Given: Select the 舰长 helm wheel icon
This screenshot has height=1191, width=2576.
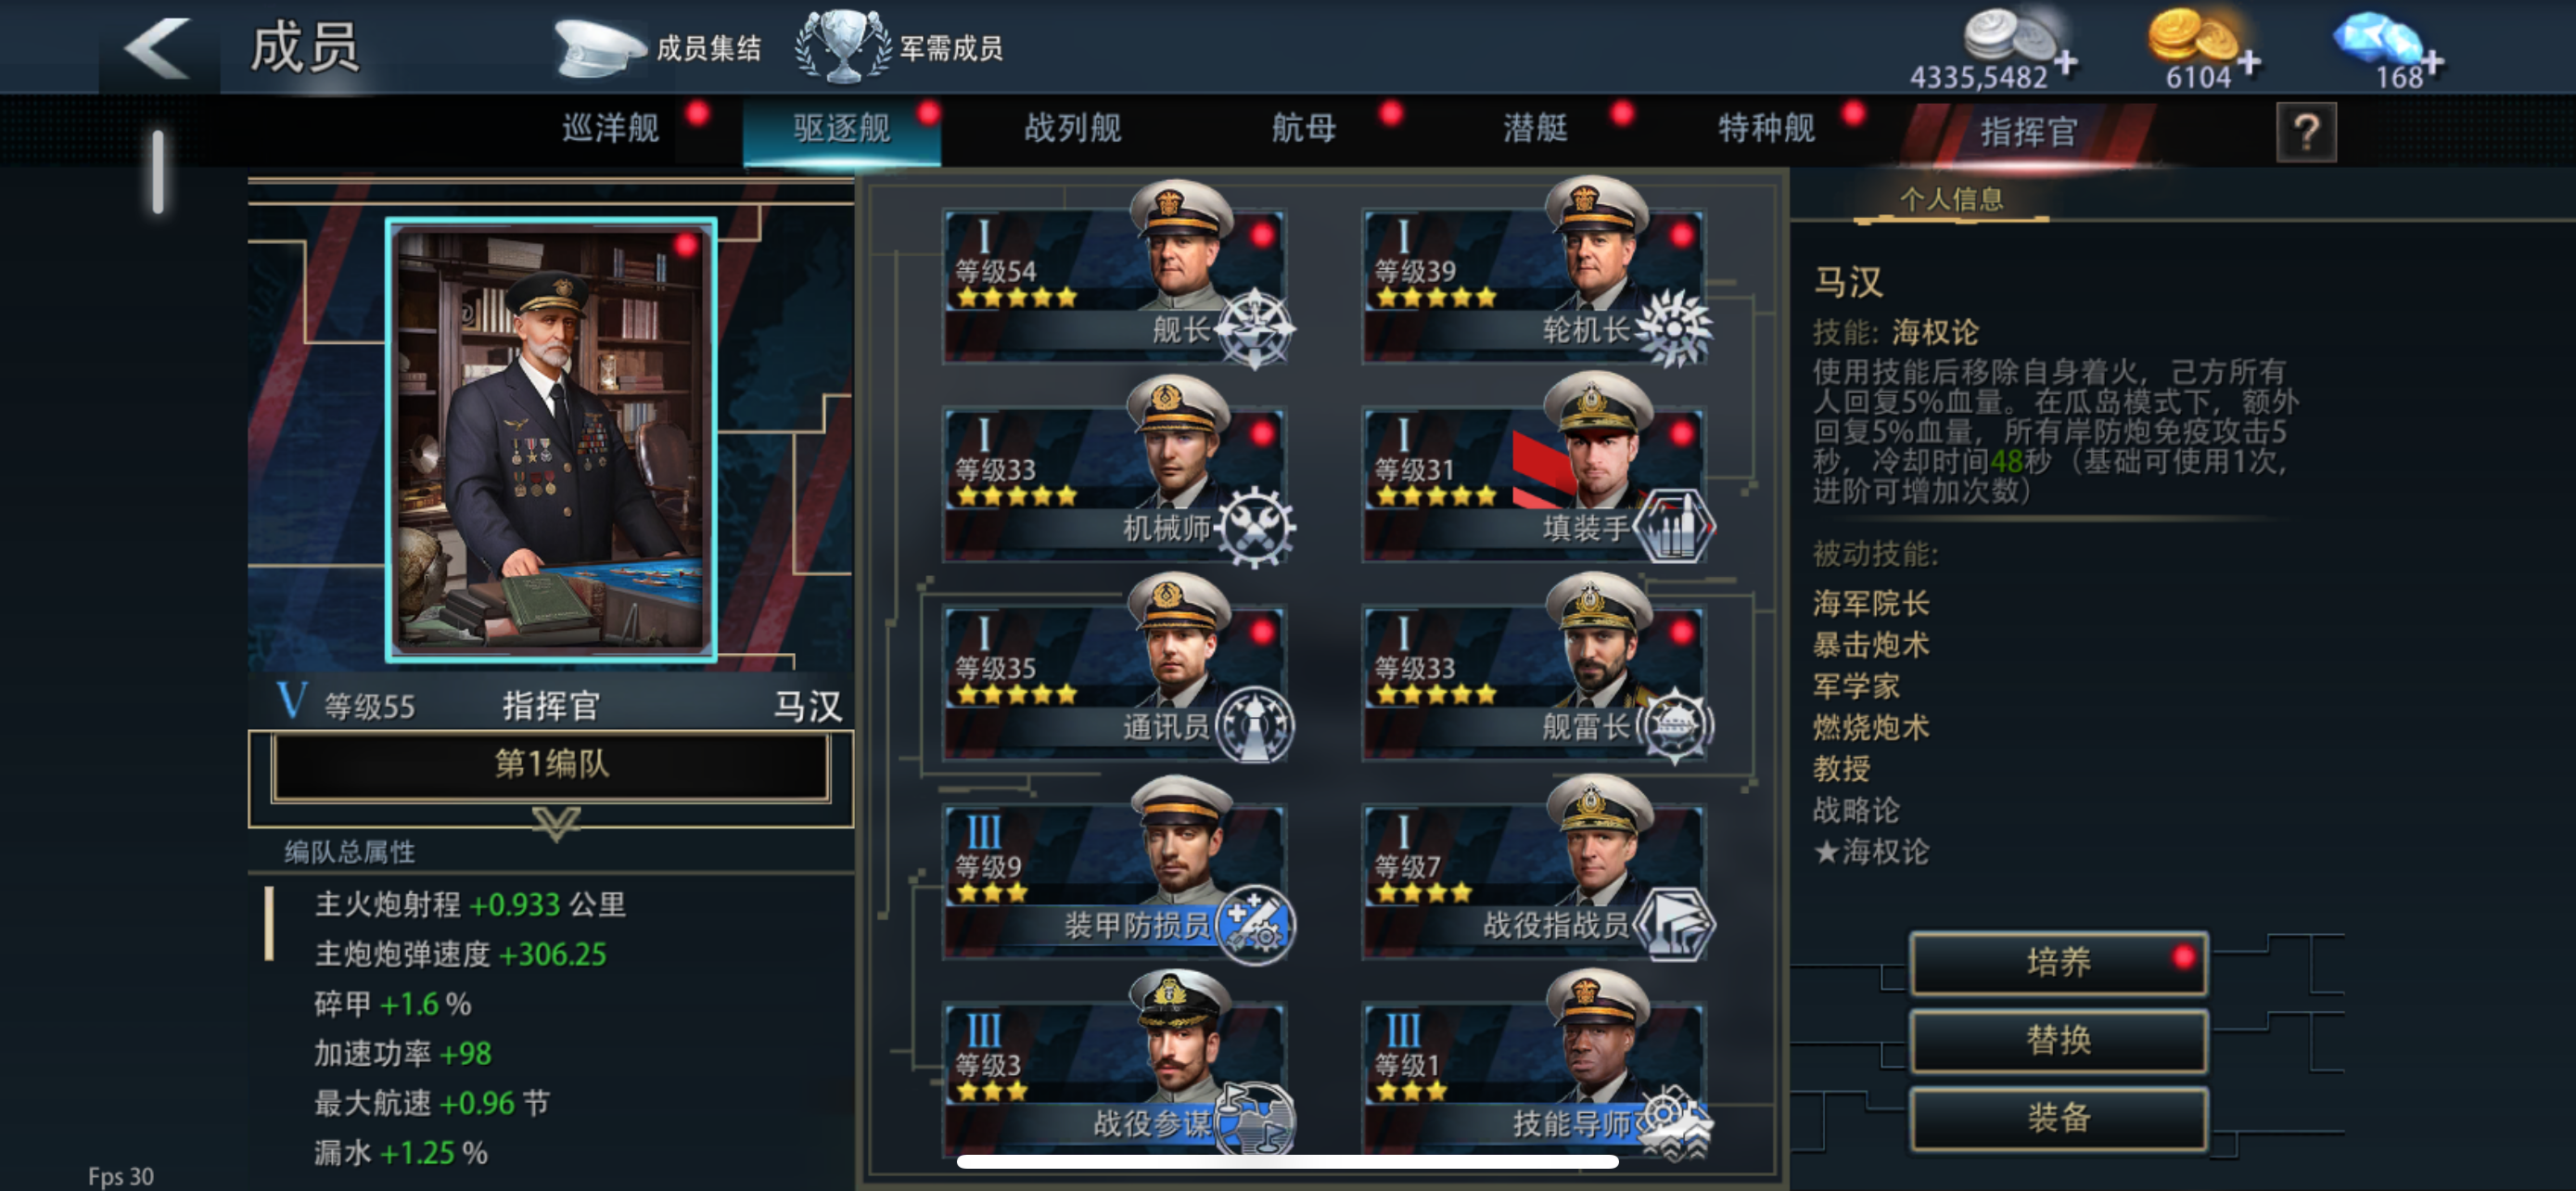Looking at the screenshot, I should tap(1255, 328).
